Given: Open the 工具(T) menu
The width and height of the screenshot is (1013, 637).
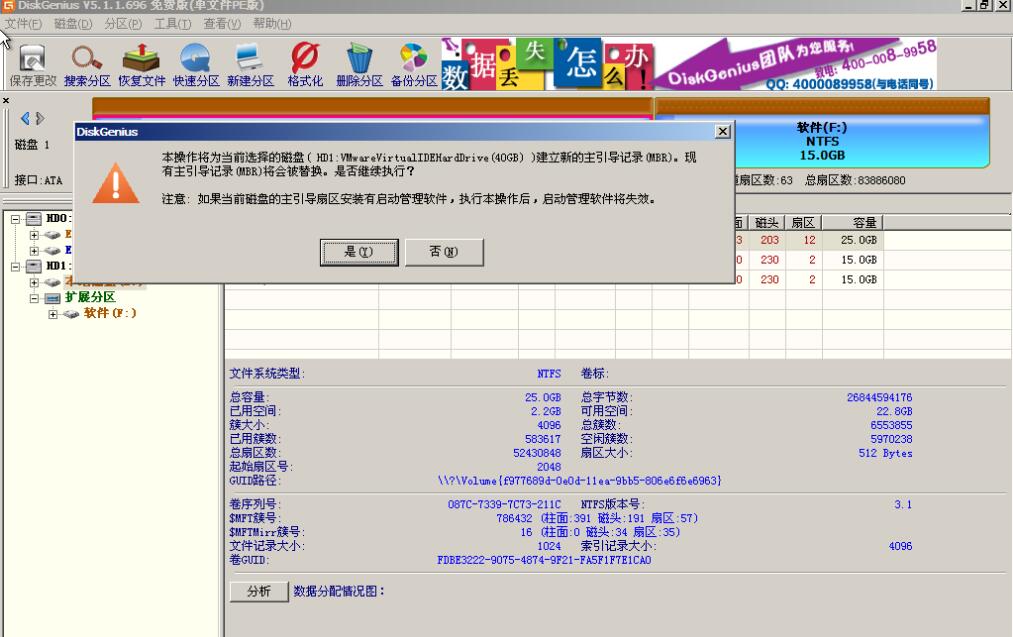Looking at the screenshot, I should [x=170, y=24].
